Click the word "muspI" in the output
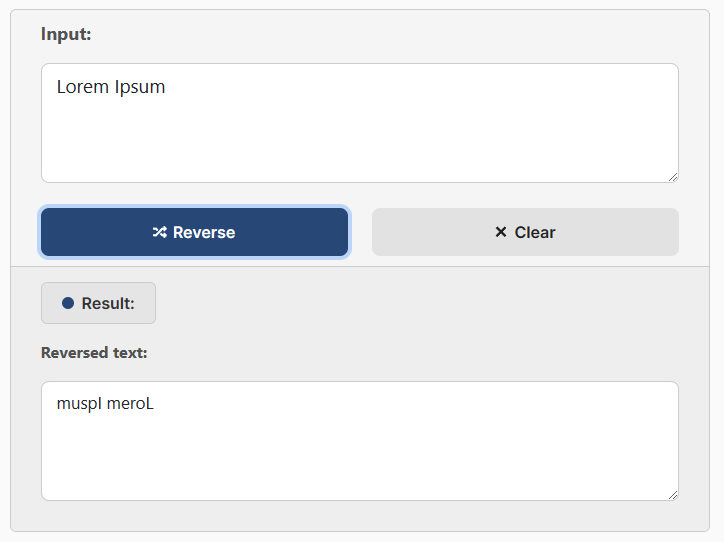724x542 pixels. tap(79, 404)
